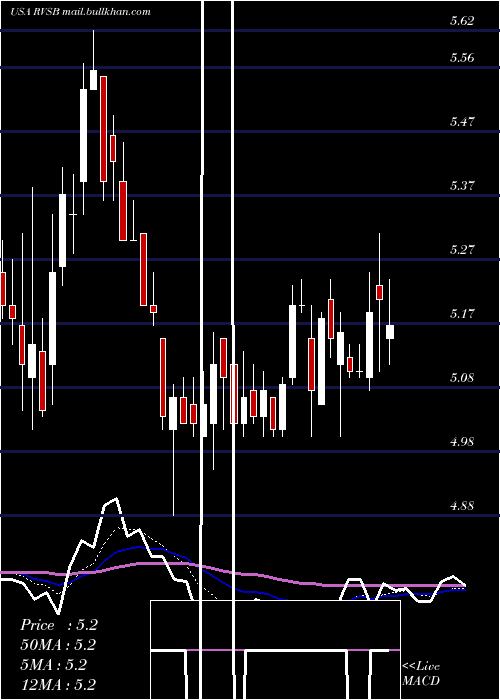Click the '12MA : 5.2' readout
500x700 pixels.
pos(58,684)
